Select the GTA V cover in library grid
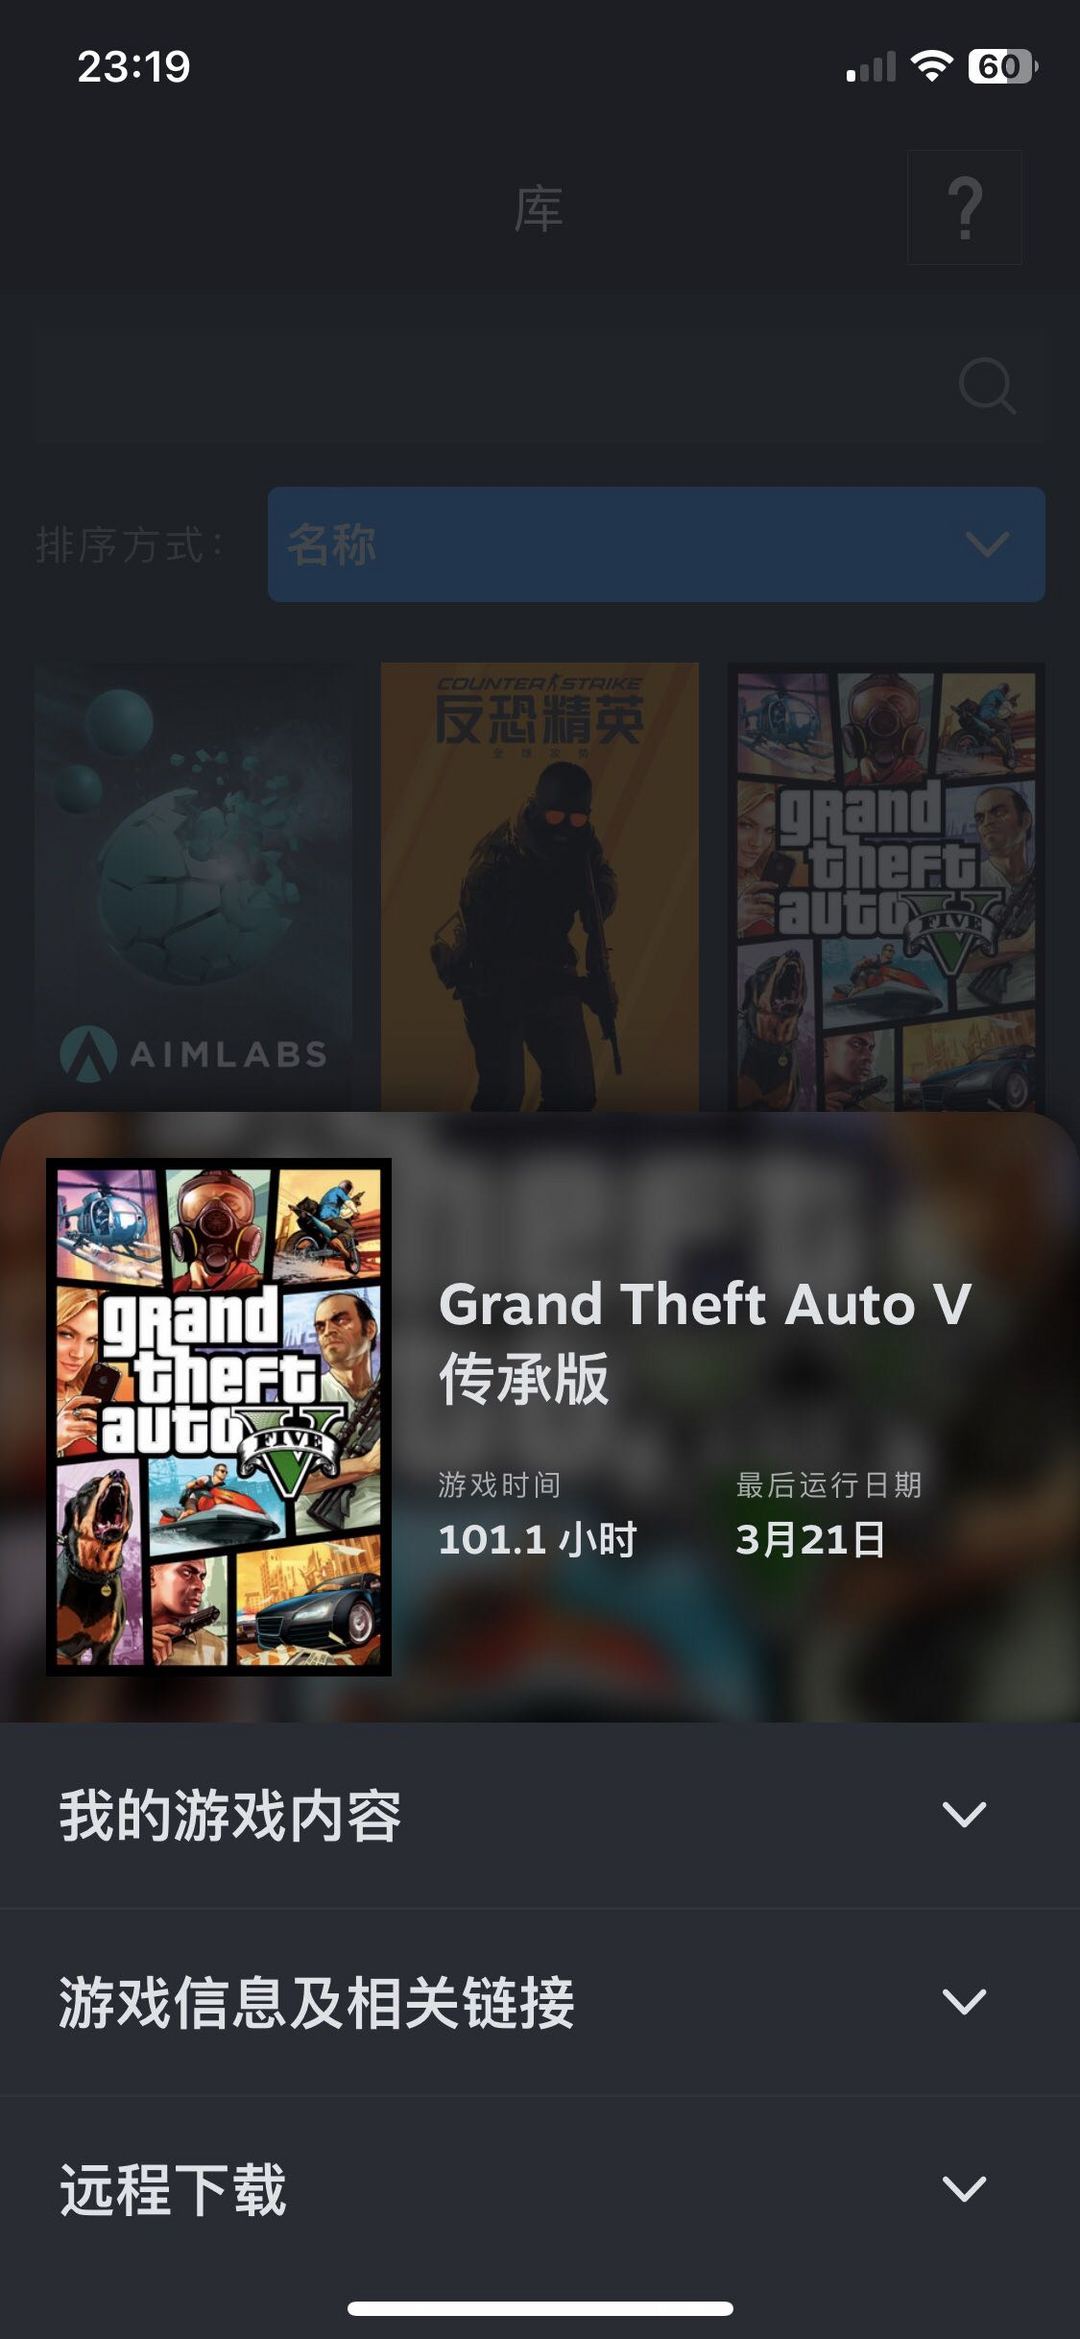Viewport: 1080px width, 2339px height. point(886,886)
